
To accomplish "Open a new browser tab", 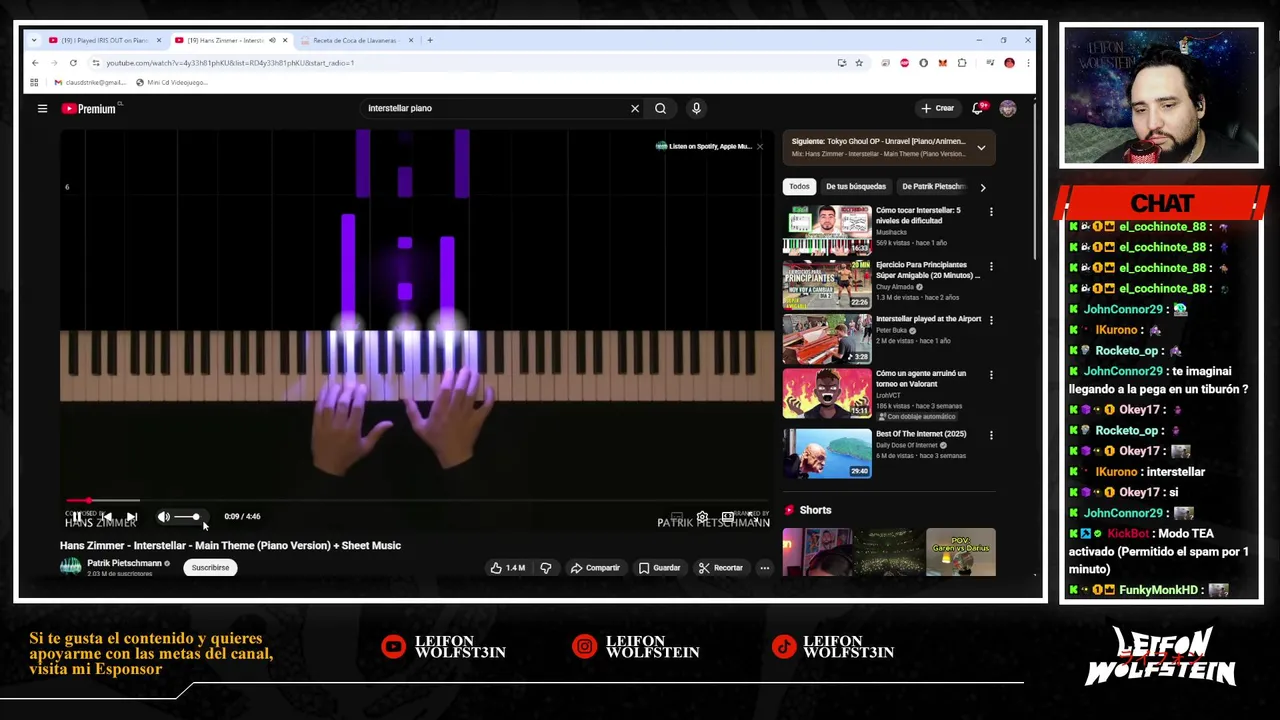I will (x=430, y=40).
